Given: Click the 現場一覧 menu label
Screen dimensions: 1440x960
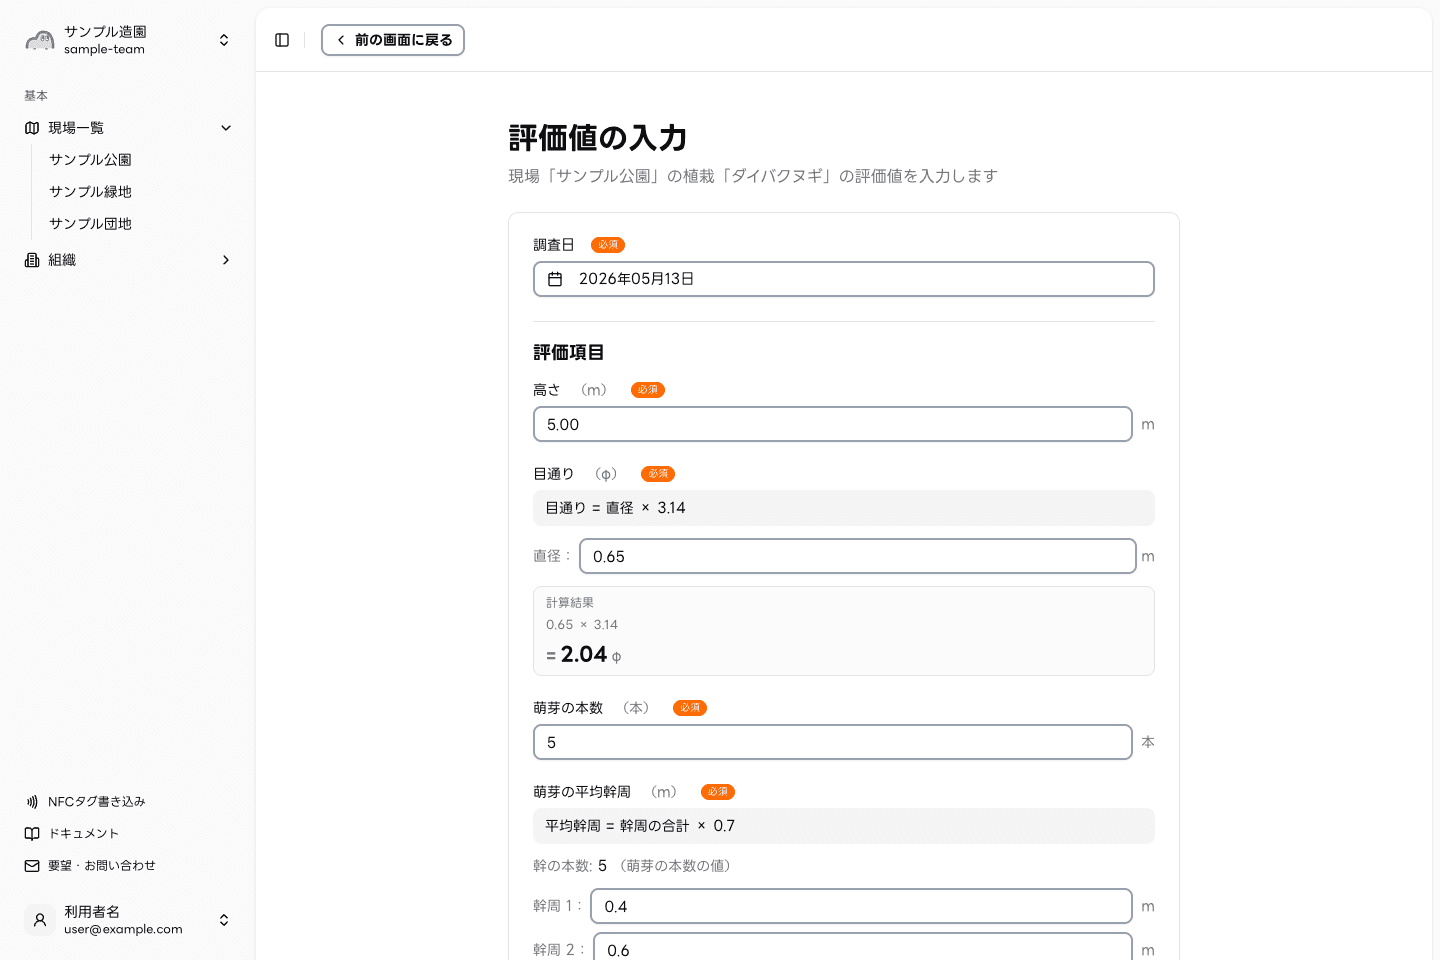Looking at the screenshot, I should (x=76, y=128).
